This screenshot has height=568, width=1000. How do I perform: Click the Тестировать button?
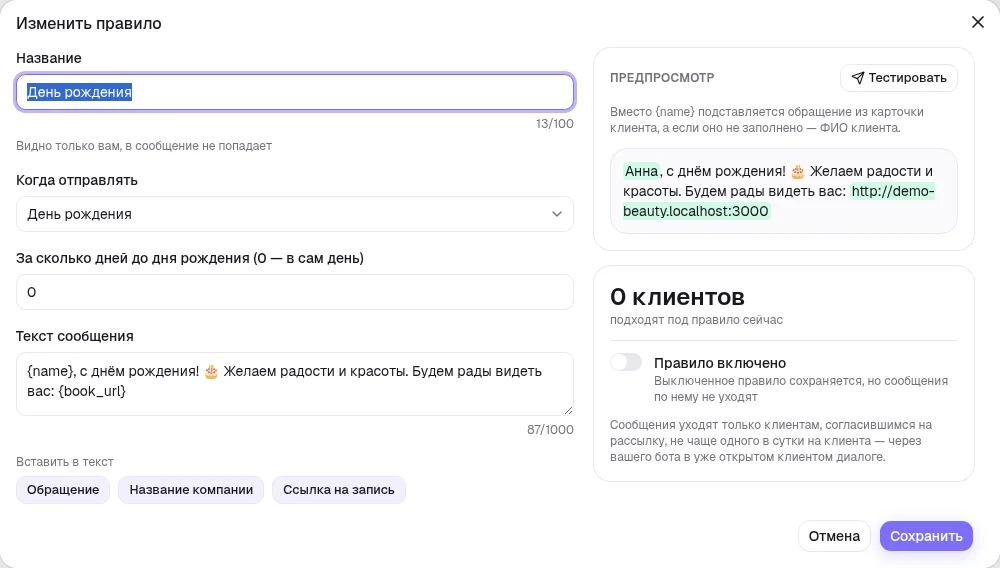click(899, 78)
